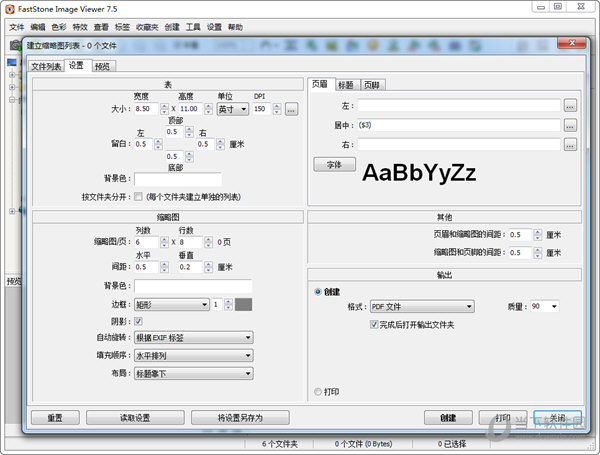Viewport: 600px width, 455px height.
Task: Click the bottom 打印 button
Action: tap(503, 418)
